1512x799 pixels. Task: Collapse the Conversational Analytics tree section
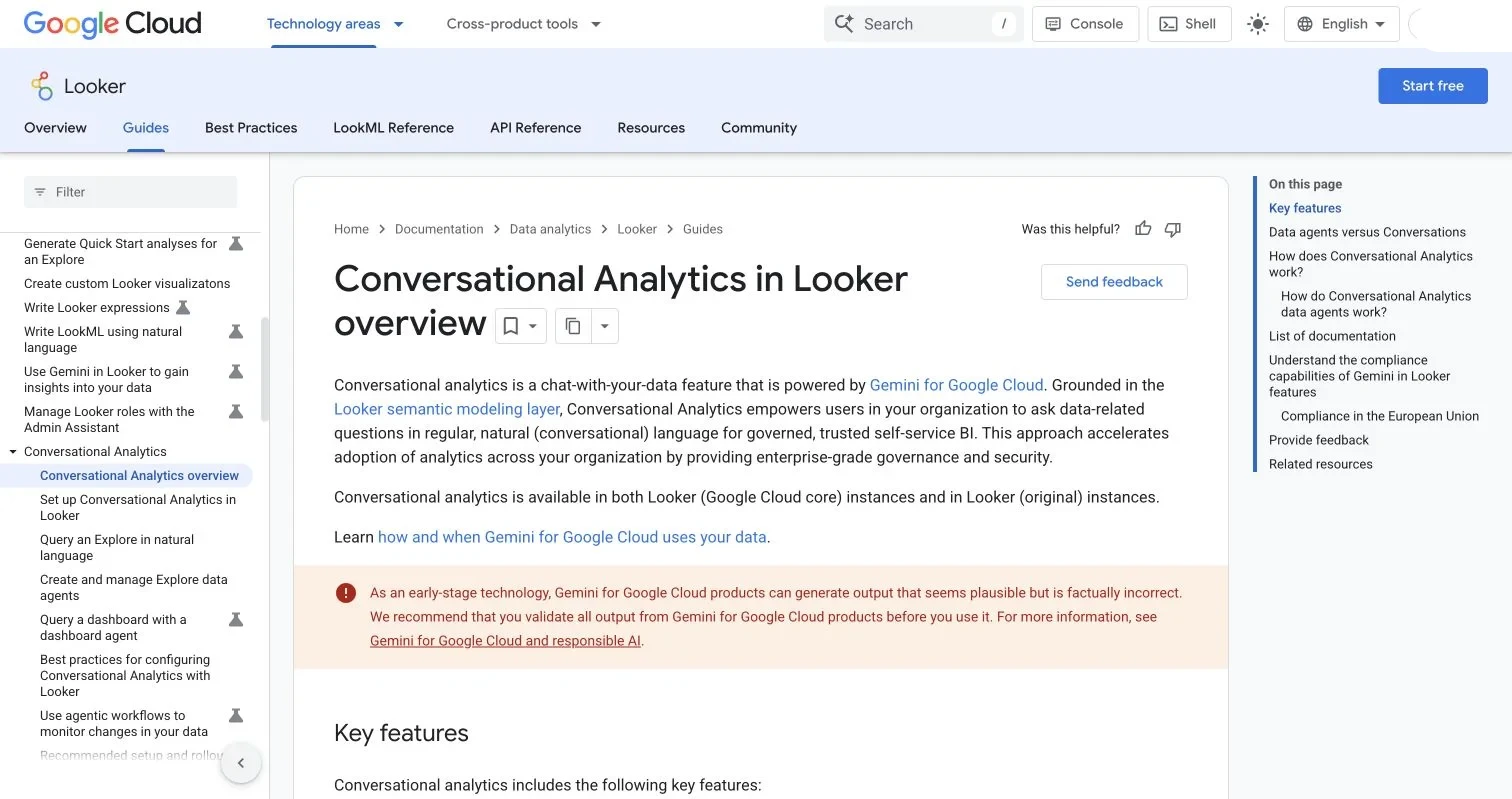pos(13,452)
